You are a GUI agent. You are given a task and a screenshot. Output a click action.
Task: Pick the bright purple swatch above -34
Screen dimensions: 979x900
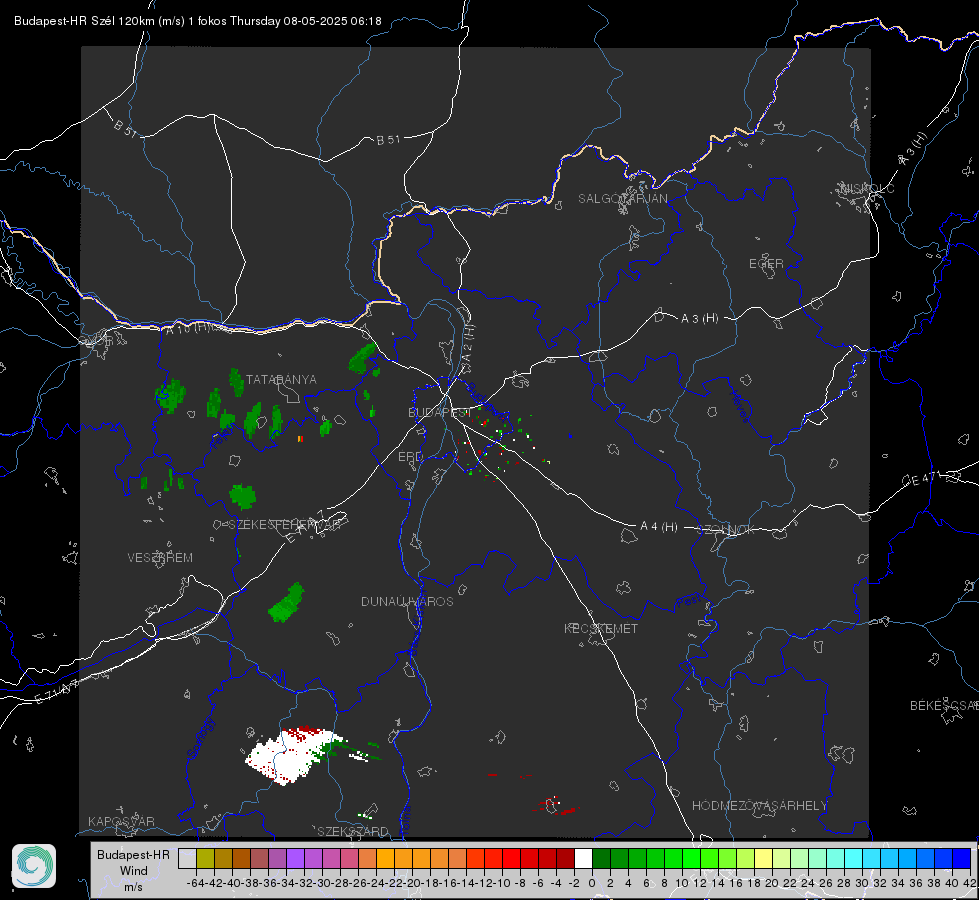295,858
